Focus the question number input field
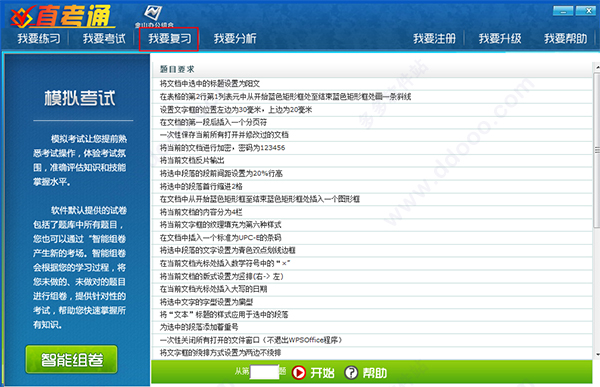This screenshot has width=600, height=387. click(x=264, y=372)
